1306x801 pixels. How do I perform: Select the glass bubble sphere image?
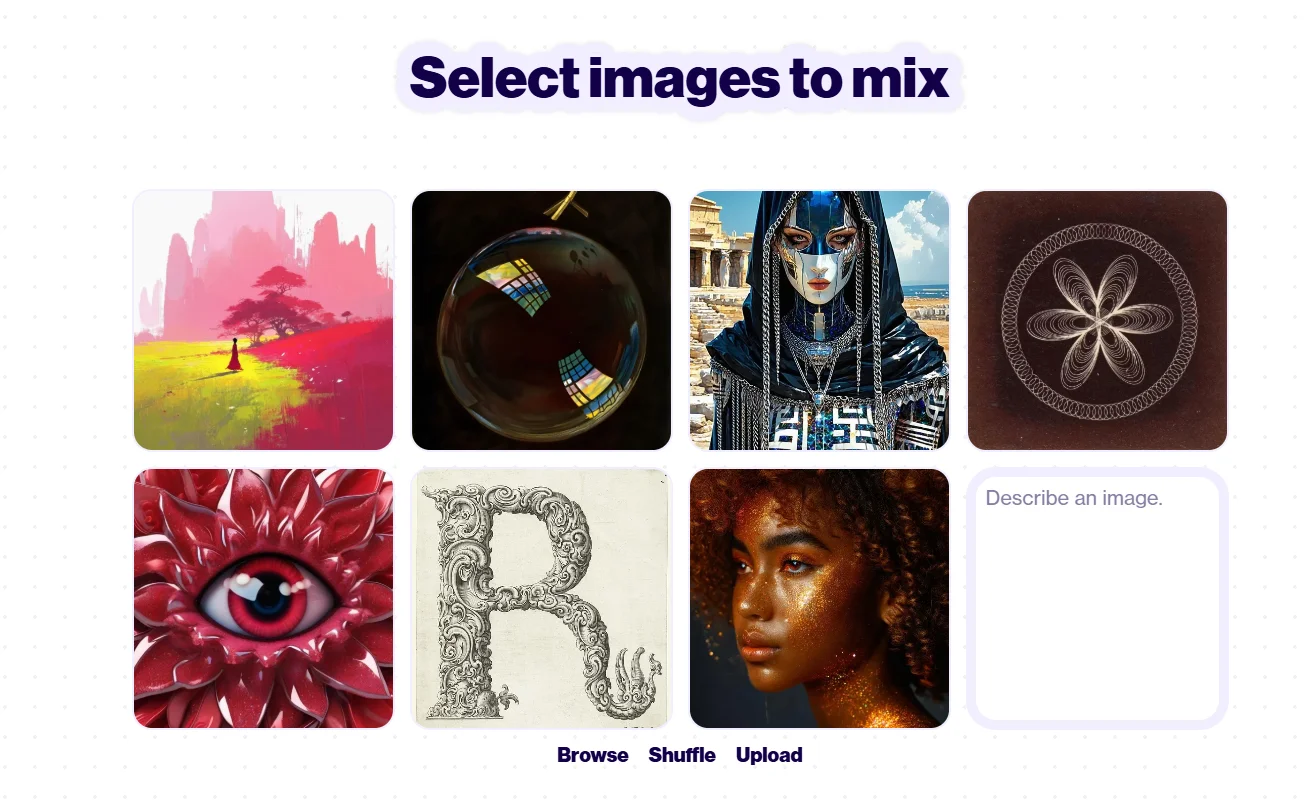click(x=541, y=320)
